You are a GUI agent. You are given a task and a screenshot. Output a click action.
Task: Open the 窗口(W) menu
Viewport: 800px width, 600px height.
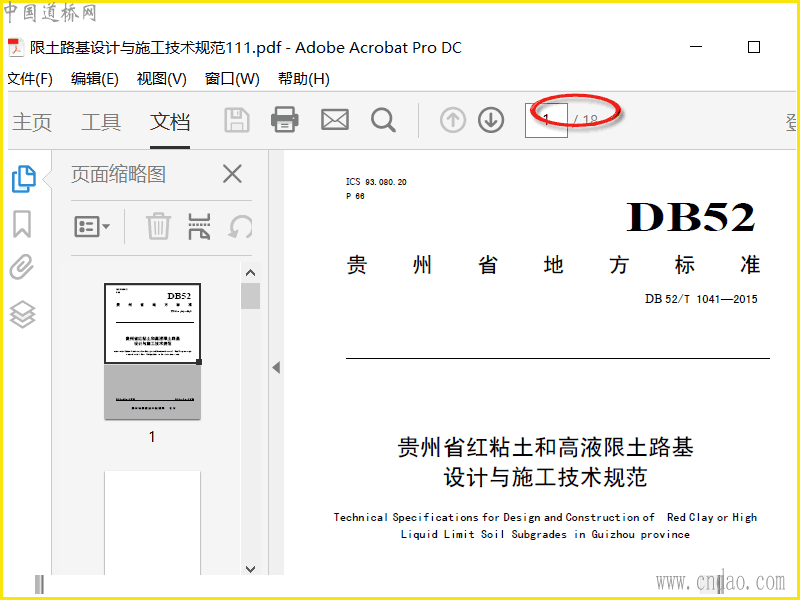[x=232, y=79]
